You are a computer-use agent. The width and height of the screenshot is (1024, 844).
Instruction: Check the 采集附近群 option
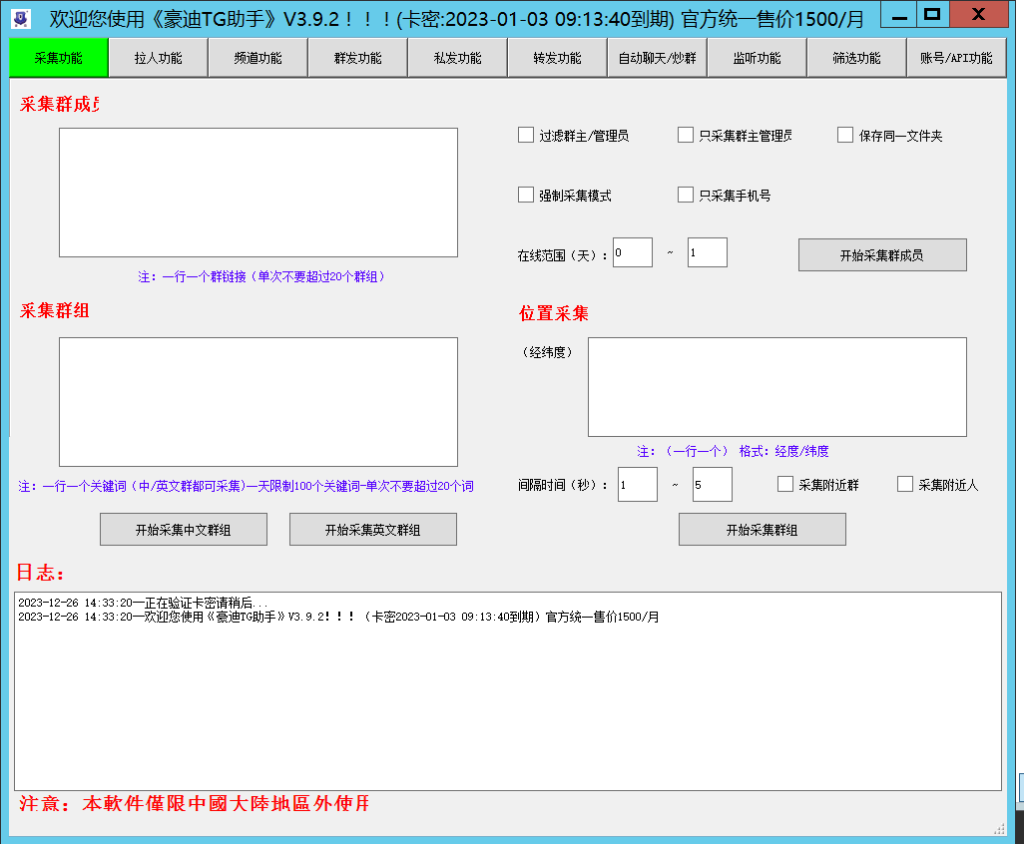pyautogui.click(x=785, y=484)
